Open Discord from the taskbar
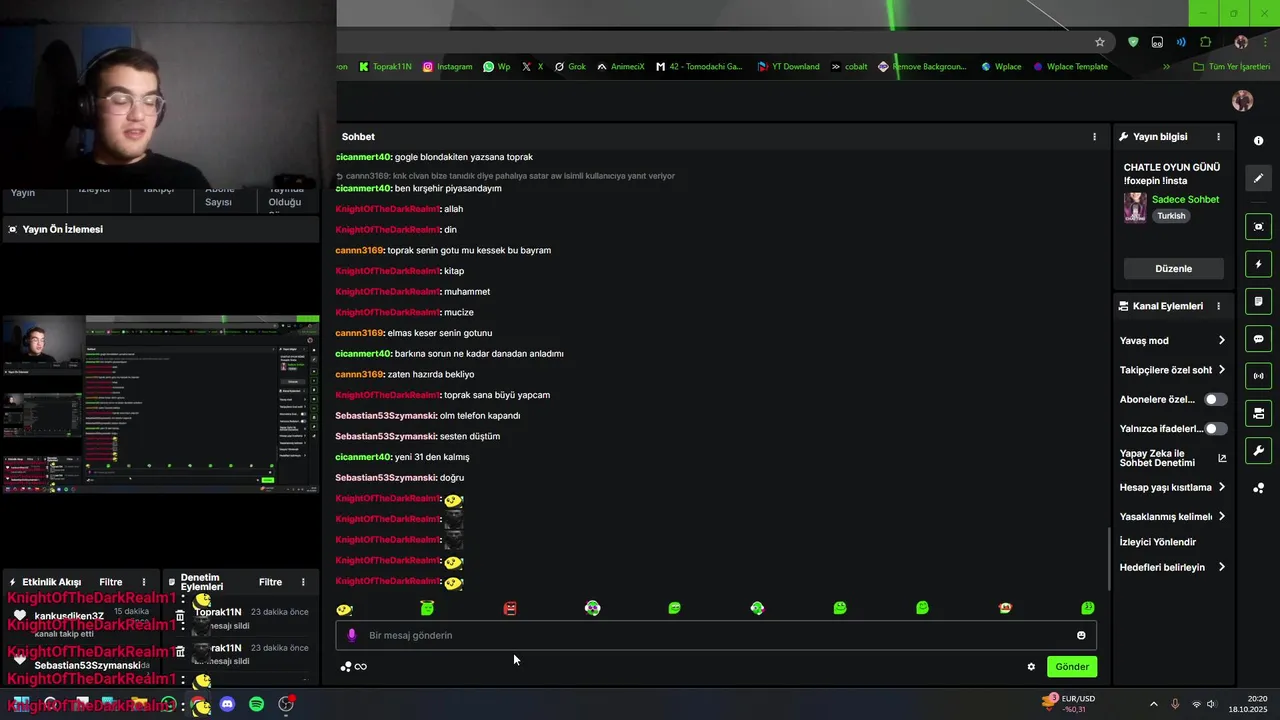The height and width of the screenshot is (720, 1280). point(227,704)
